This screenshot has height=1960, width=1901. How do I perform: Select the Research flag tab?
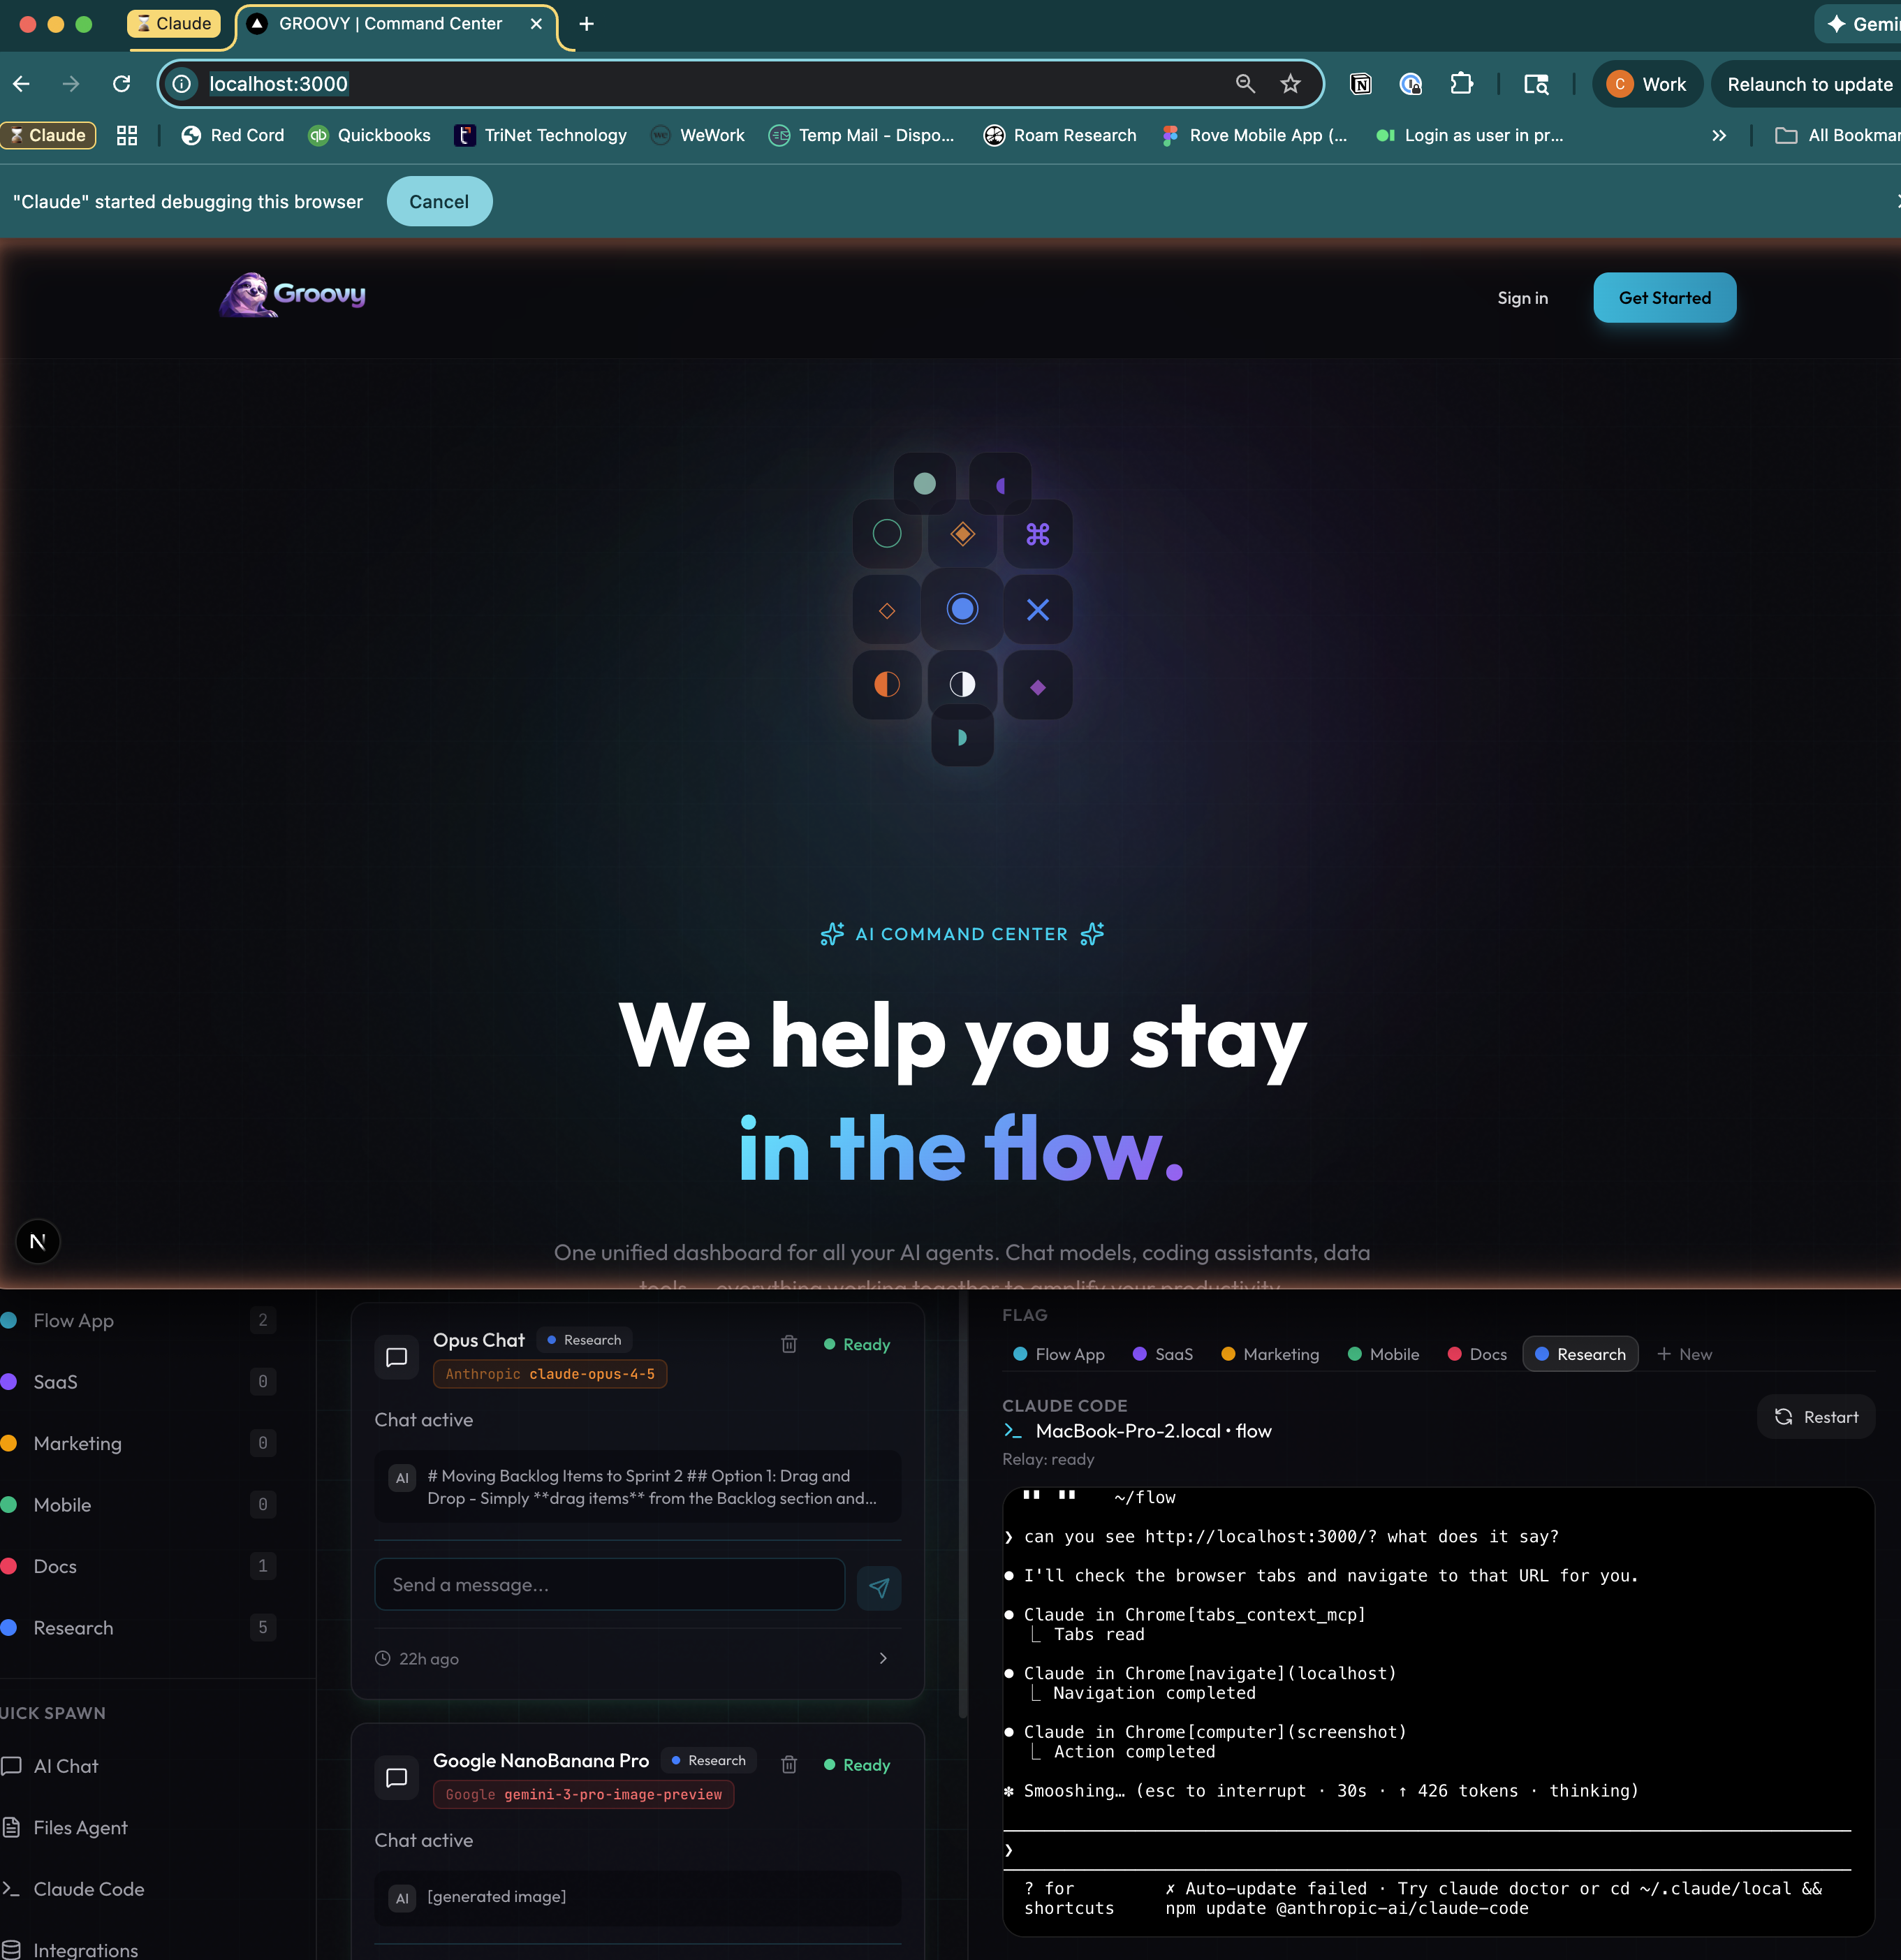click(1580, 1354)
